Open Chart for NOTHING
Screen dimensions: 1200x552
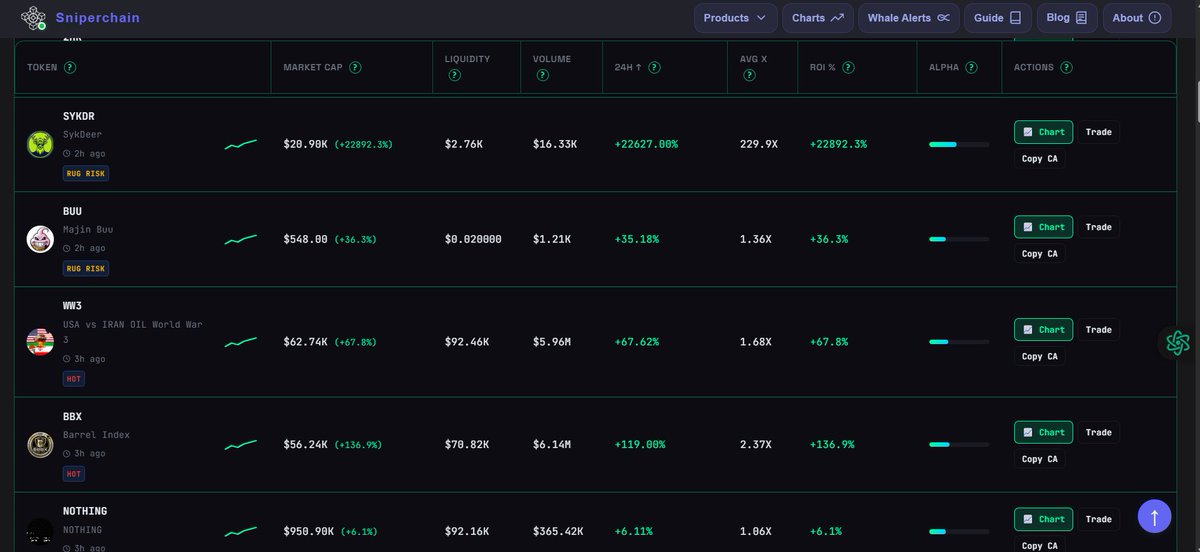click(x=1044, y=519)
